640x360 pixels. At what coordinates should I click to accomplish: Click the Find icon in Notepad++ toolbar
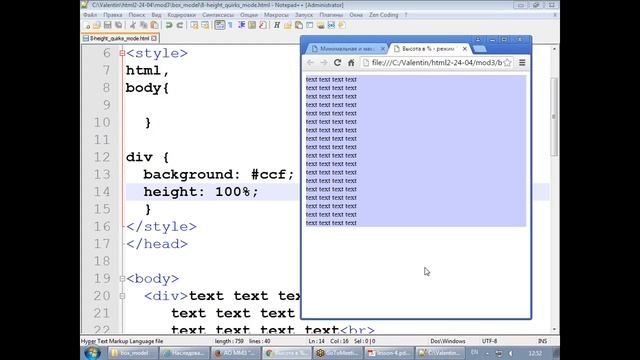pyautogui.click(x=194, y=25)
